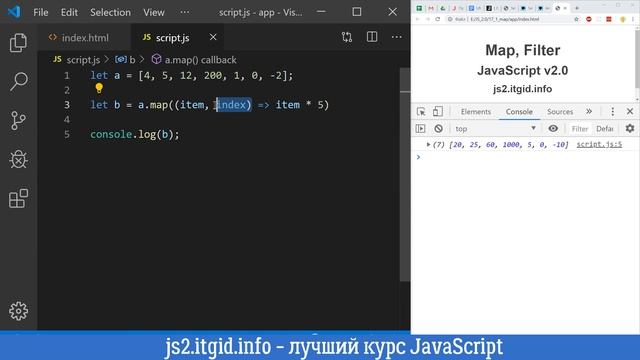Click the VS Code logo icon
Viewport: 640px width, 360px height.
click(x=14, y=12)
